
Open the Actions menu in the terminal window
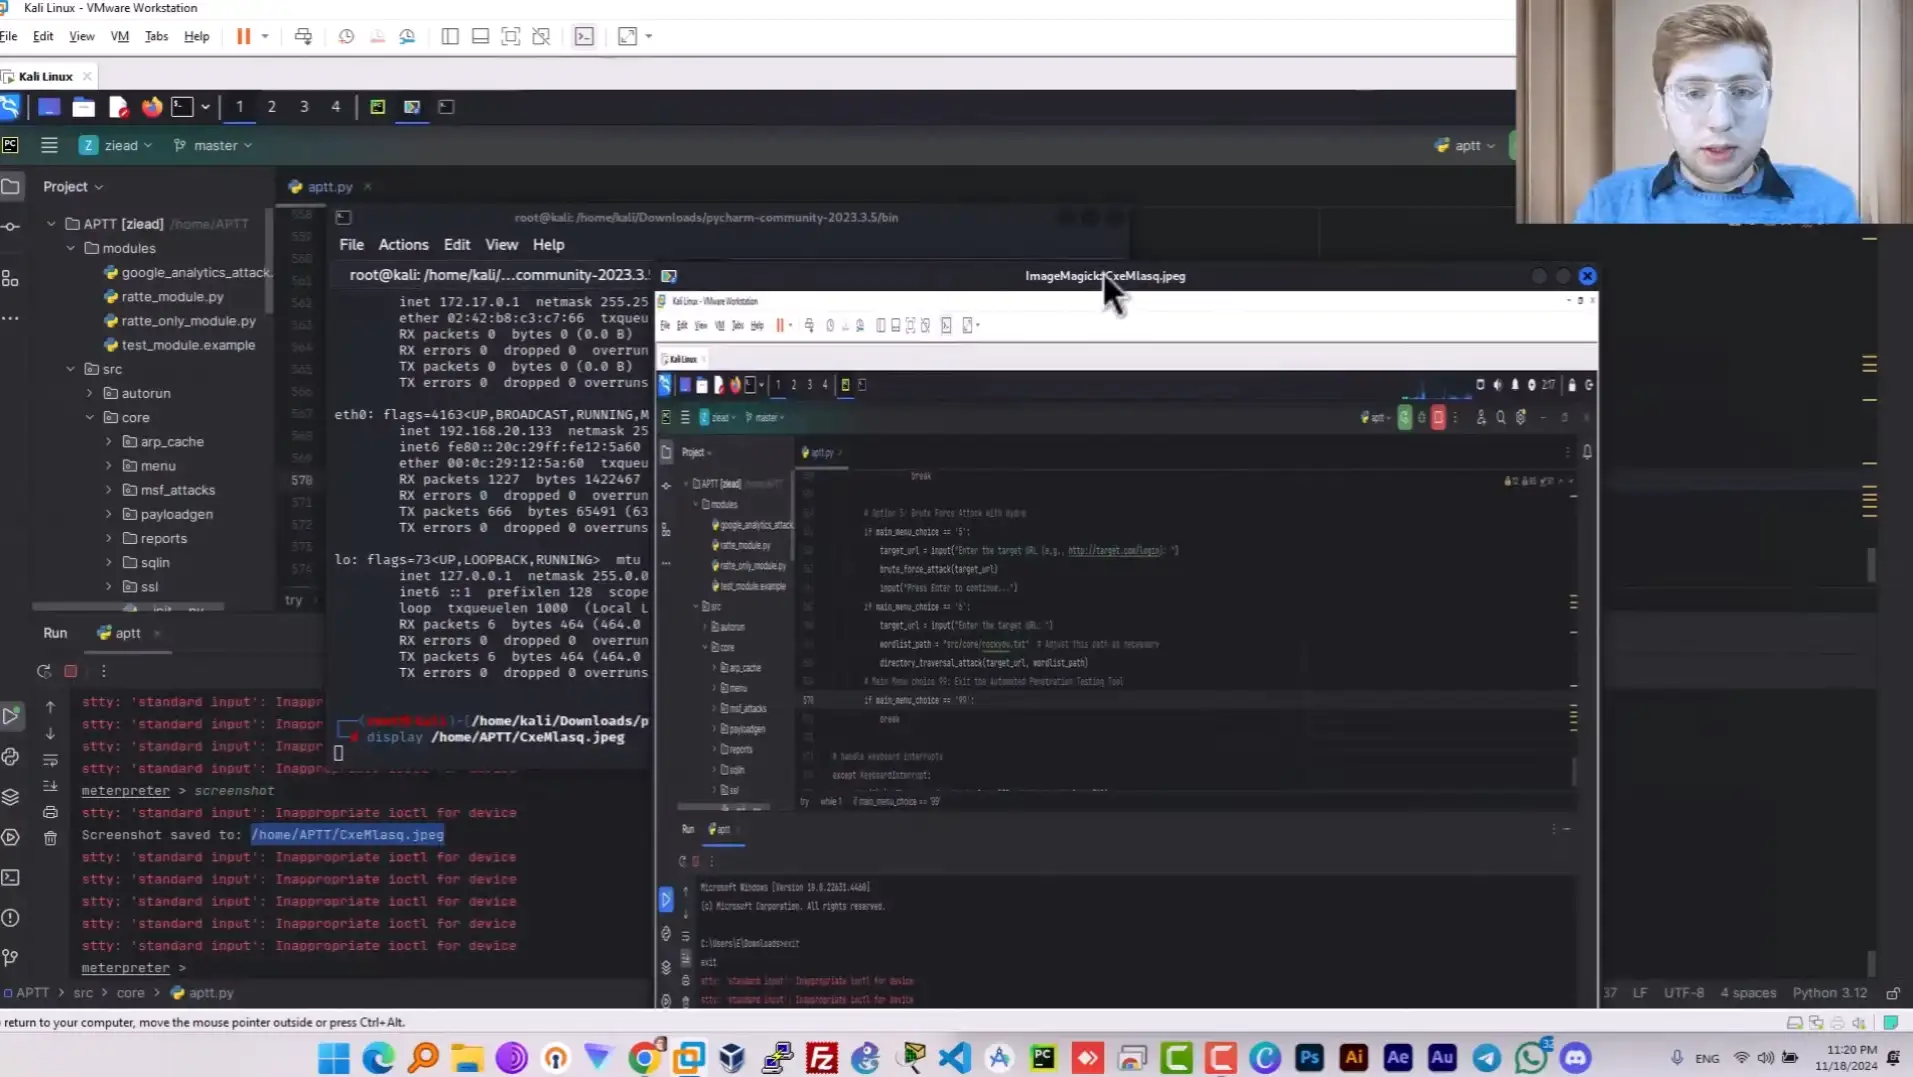403,244
